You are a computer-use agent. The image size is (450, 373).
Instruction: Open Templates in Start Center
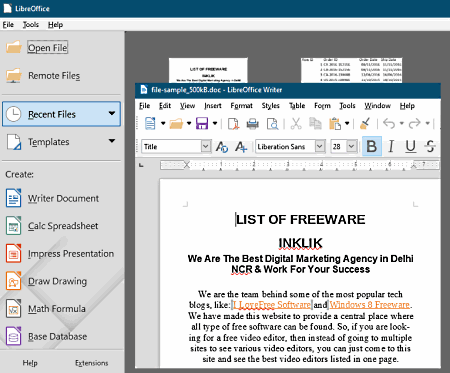(x=49, y=142)
